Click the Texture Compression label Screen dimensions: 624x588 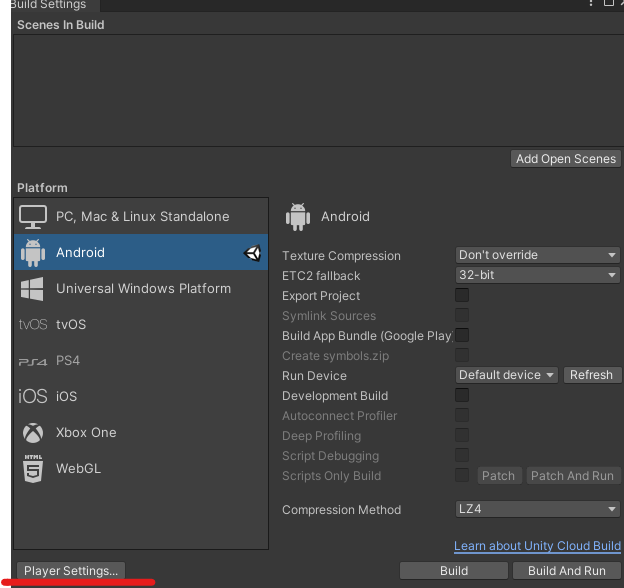click(x=341, y=256)
